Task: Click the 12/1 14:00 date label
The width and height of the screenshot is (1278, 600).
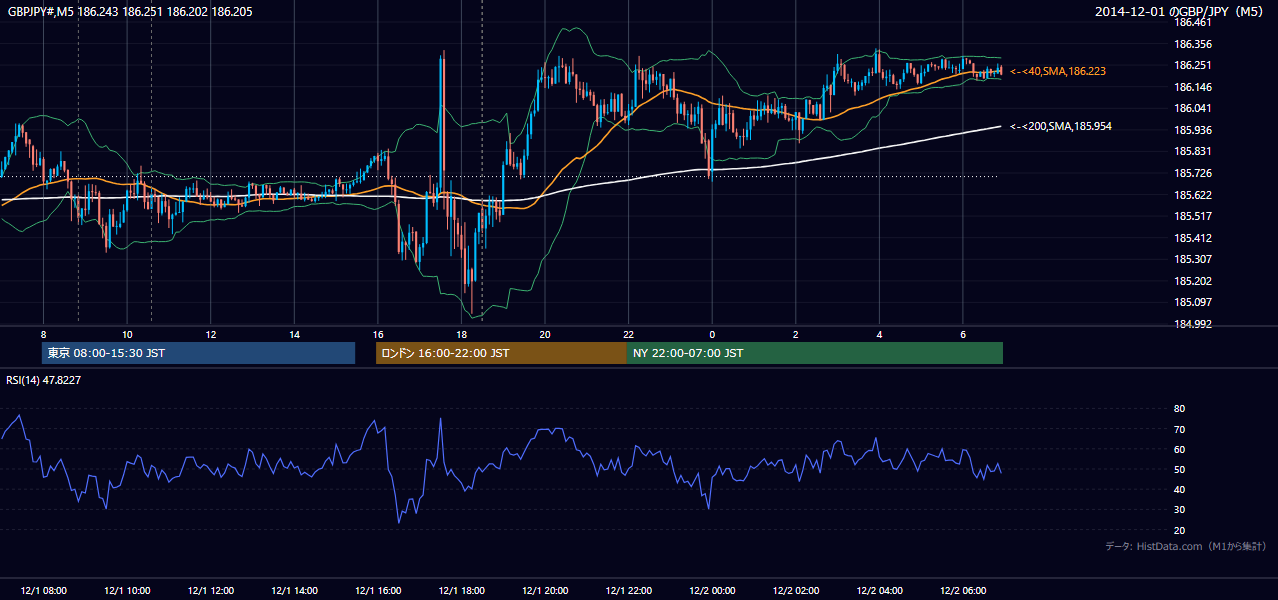Action: pos(294,590)
